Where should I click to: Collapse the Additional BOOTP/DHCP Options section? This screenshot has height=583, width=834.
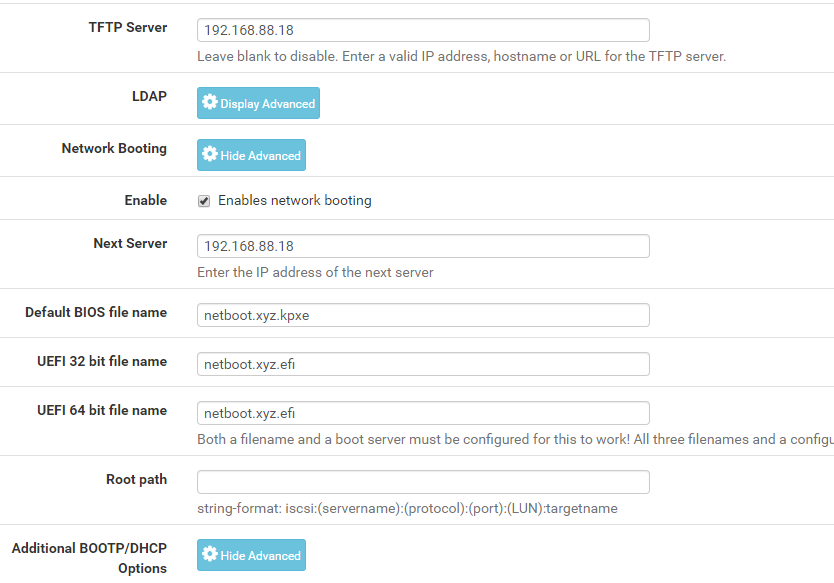pos(251,554)
